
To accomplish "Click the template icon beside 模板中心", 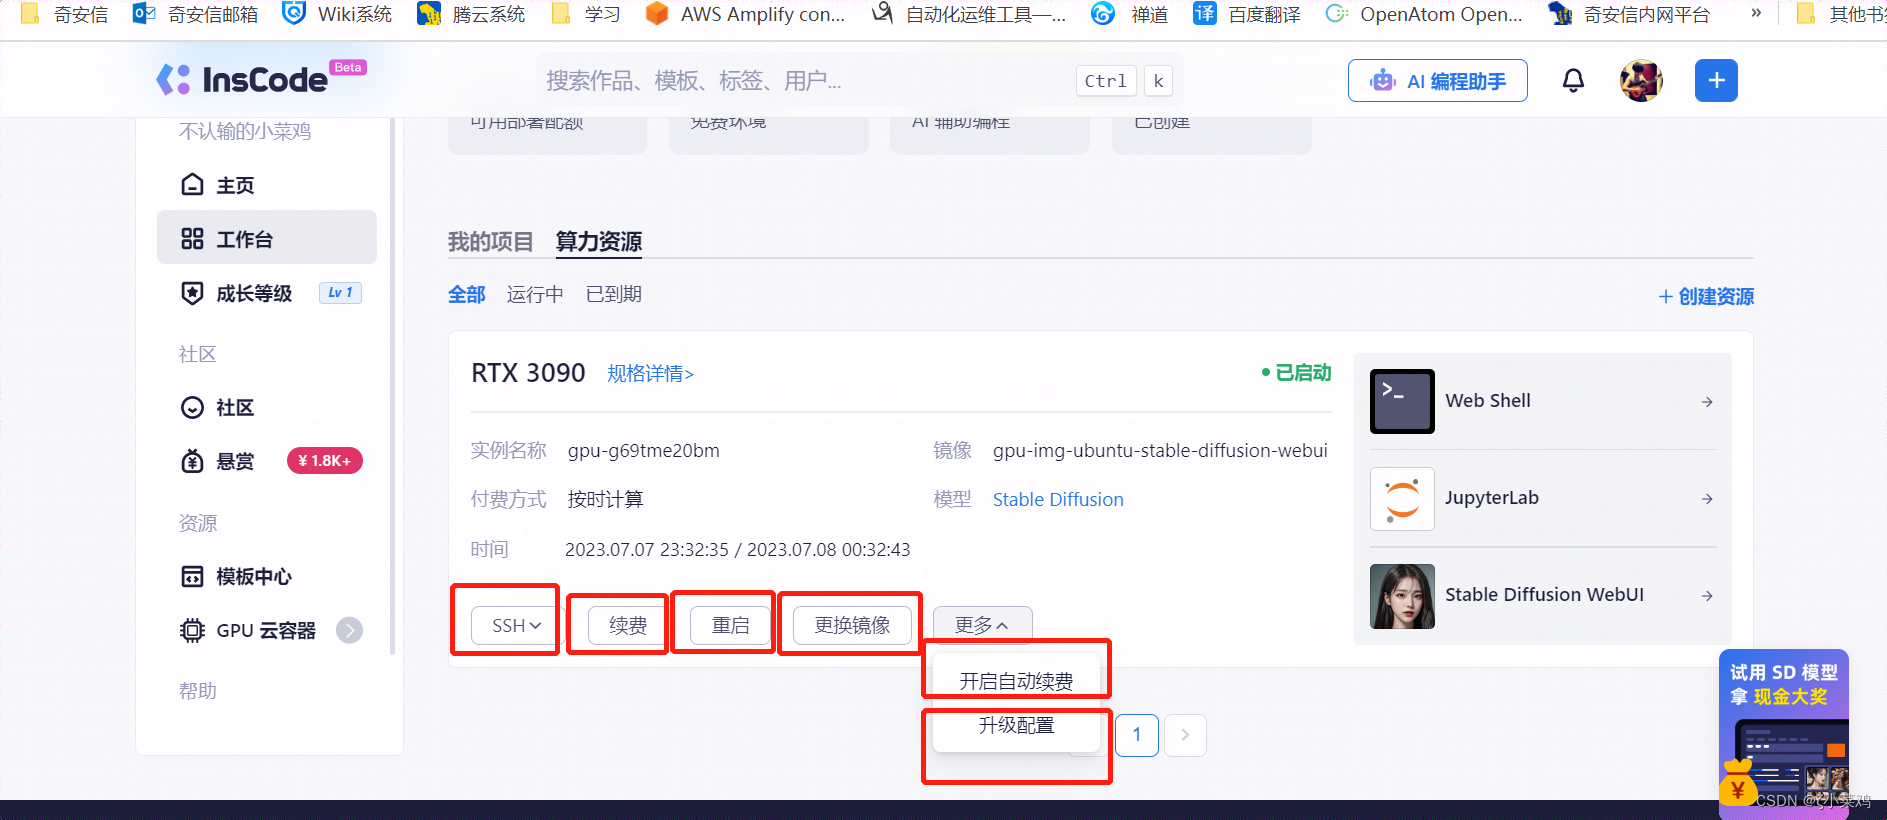I will tap(192, 576).
